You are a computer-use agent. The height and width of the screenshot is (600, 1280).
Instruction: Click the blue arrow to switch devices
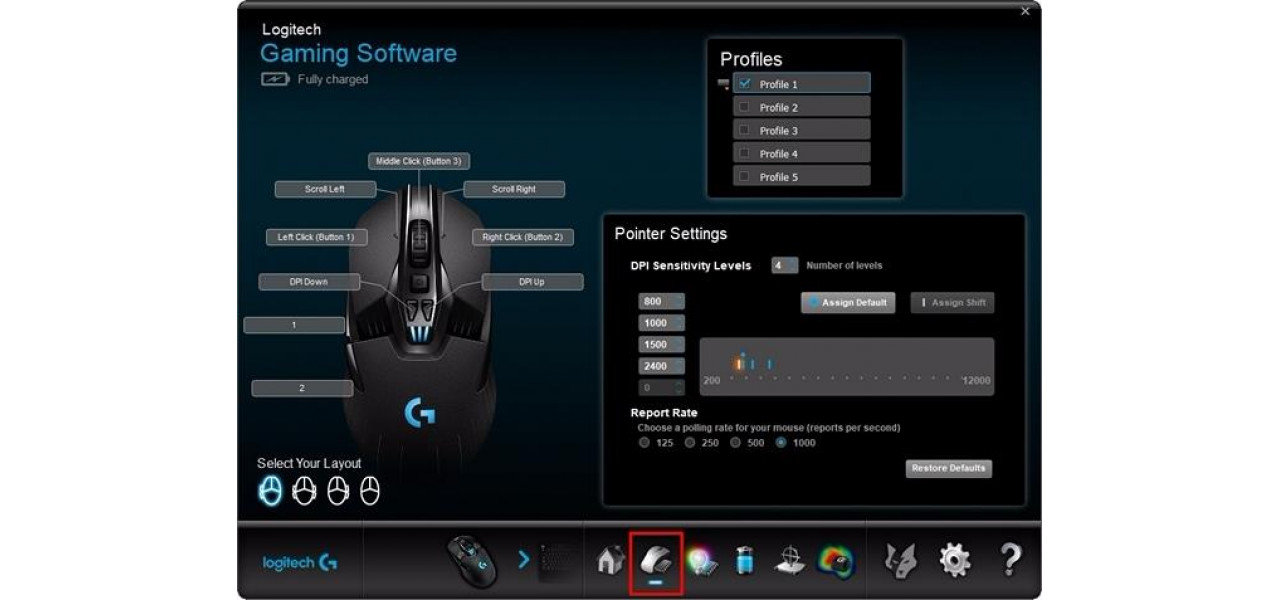(524, 560)
